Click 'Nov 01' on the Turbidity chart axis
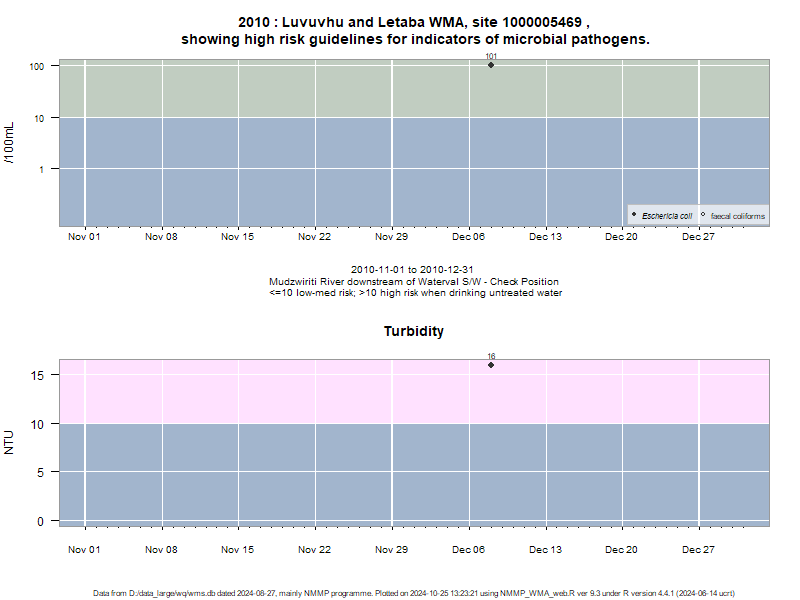 point(84,550)
